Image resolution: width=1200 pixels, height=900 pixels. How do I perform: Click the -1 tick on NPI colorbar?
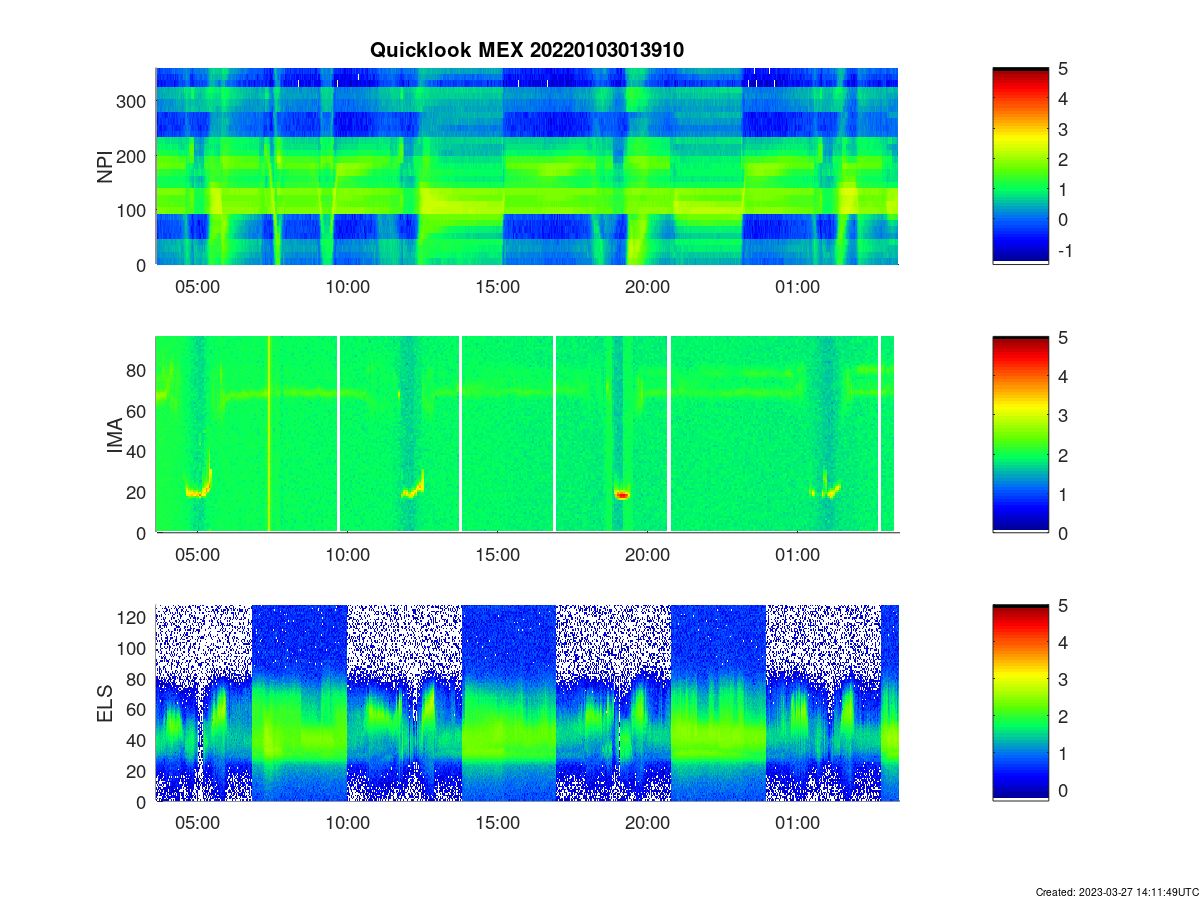[x=1064, y=250]
